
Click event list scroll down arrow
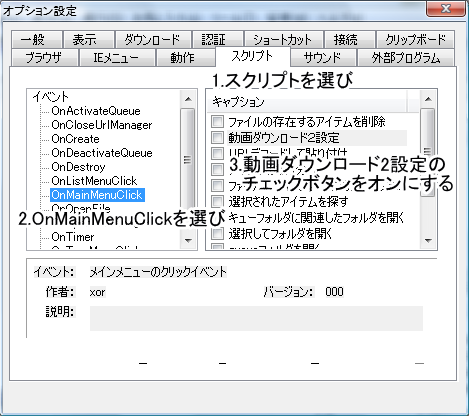click(x=188, y=240)
